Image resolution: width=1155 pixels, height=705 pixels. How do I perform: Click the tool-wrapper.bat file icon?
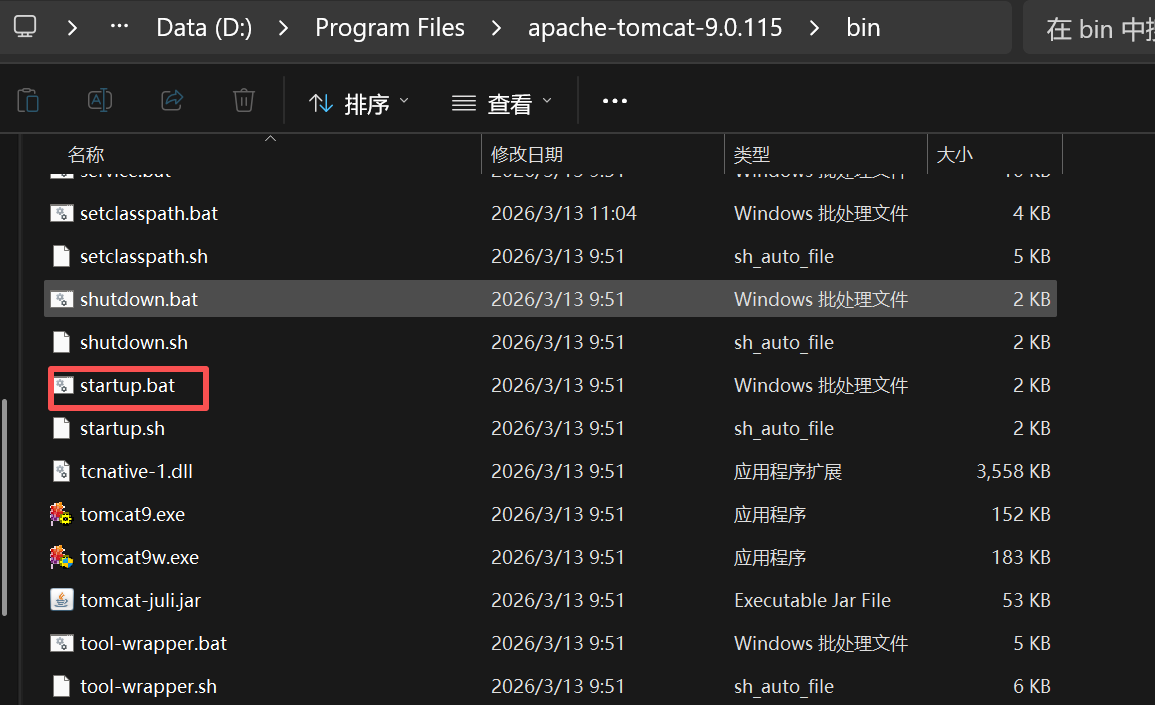pos(61,643)
